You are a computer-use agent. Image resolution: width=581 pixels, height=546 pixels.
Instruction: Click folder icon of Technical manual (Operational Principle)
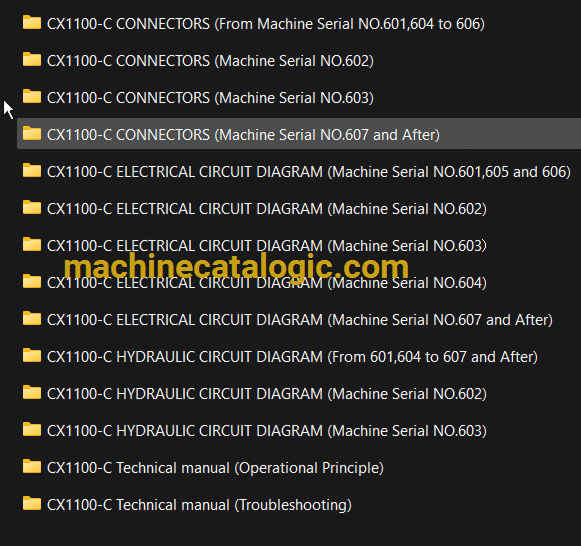32,466
